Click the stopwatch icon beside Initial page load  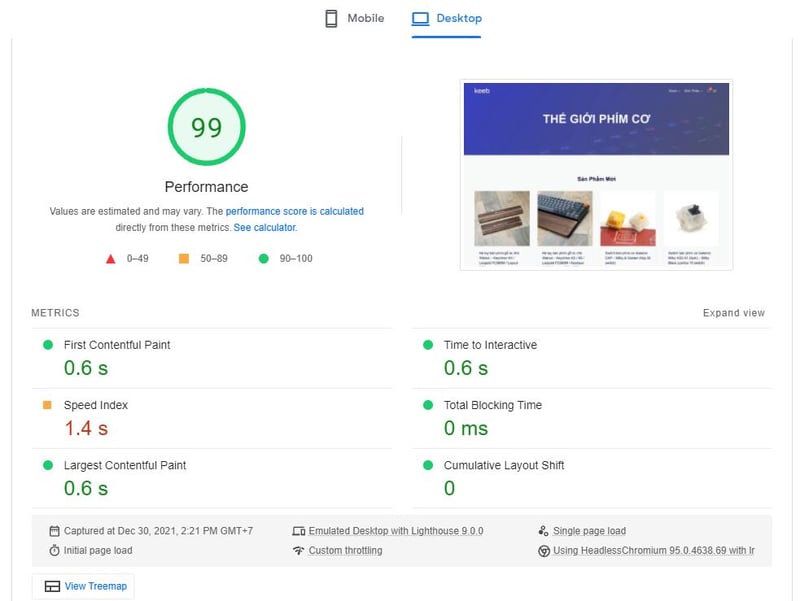pos(55,551)
